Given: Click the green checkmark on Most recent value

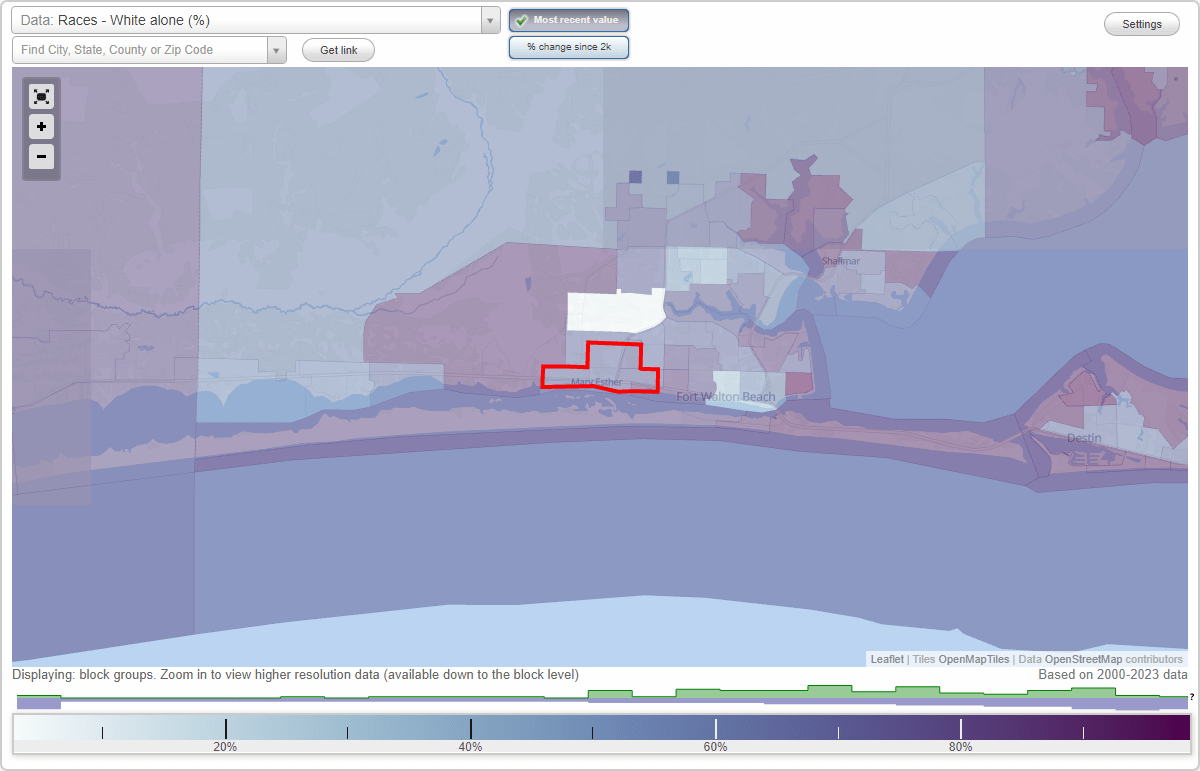Looking at the screenshot, I should [521, 20].
